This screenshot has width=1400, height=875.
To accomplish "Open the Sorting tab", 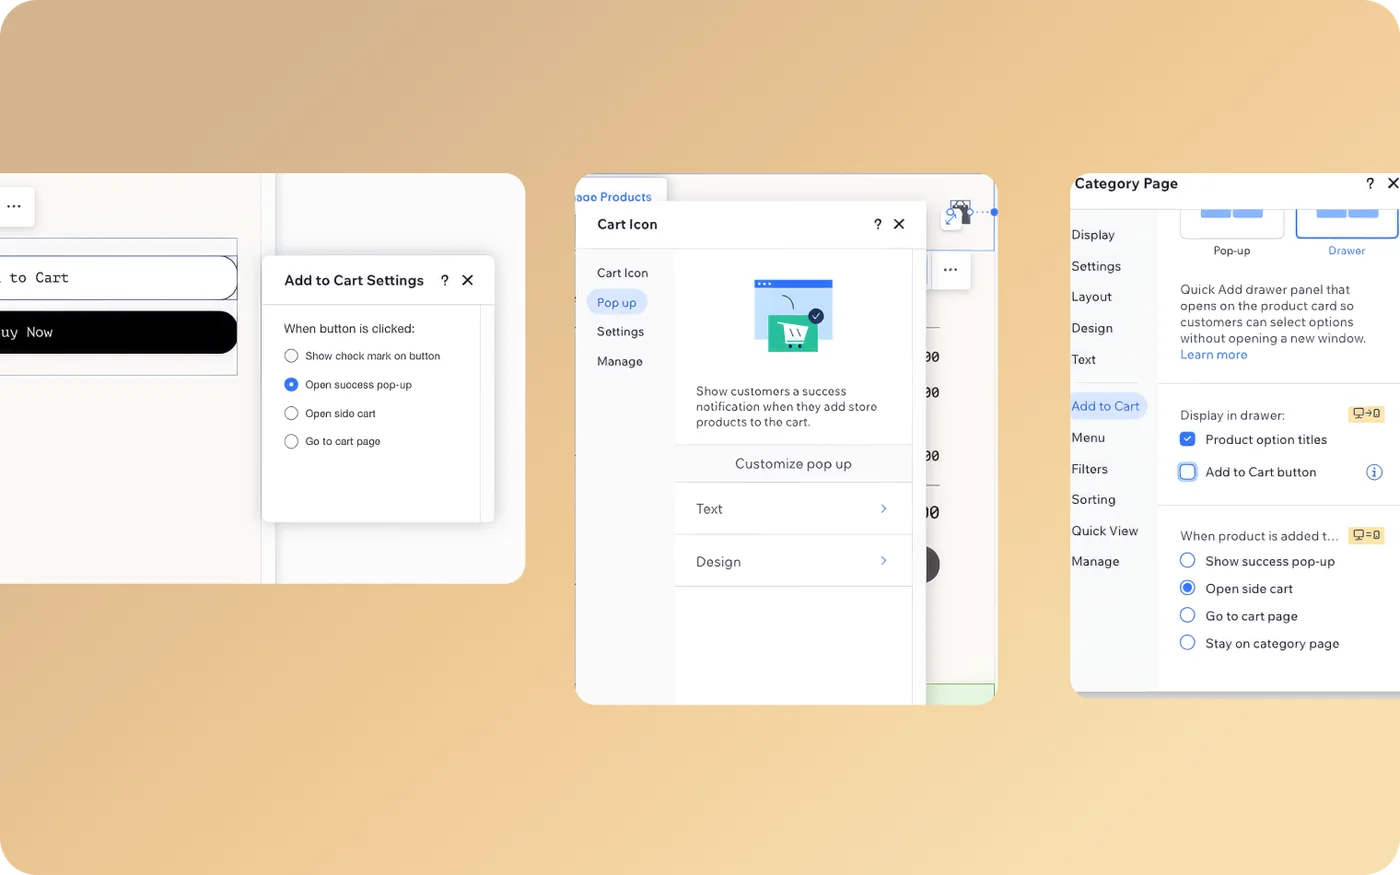I will (1094, 500).
